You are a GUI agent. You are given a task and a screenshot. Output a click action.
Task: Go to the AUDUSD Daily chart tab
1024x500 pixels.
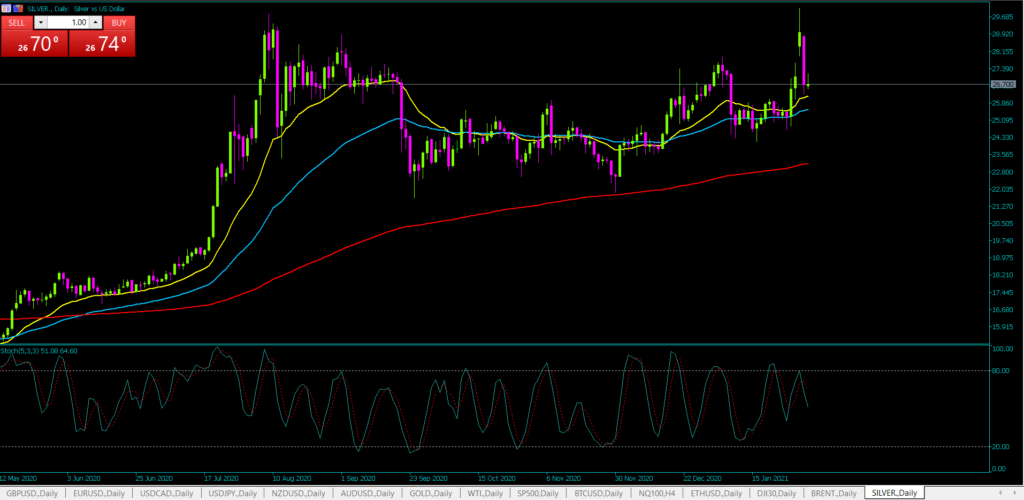[x=367, y=493]
